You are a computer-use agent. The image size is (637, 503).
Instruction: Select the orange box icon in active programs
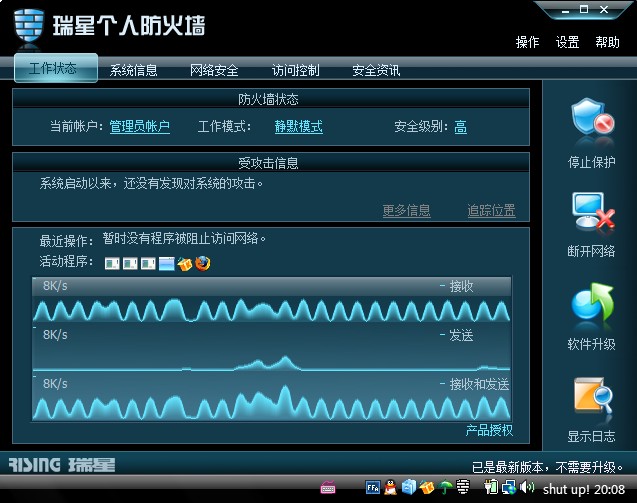pyautogui.click(x=184, y=264)
